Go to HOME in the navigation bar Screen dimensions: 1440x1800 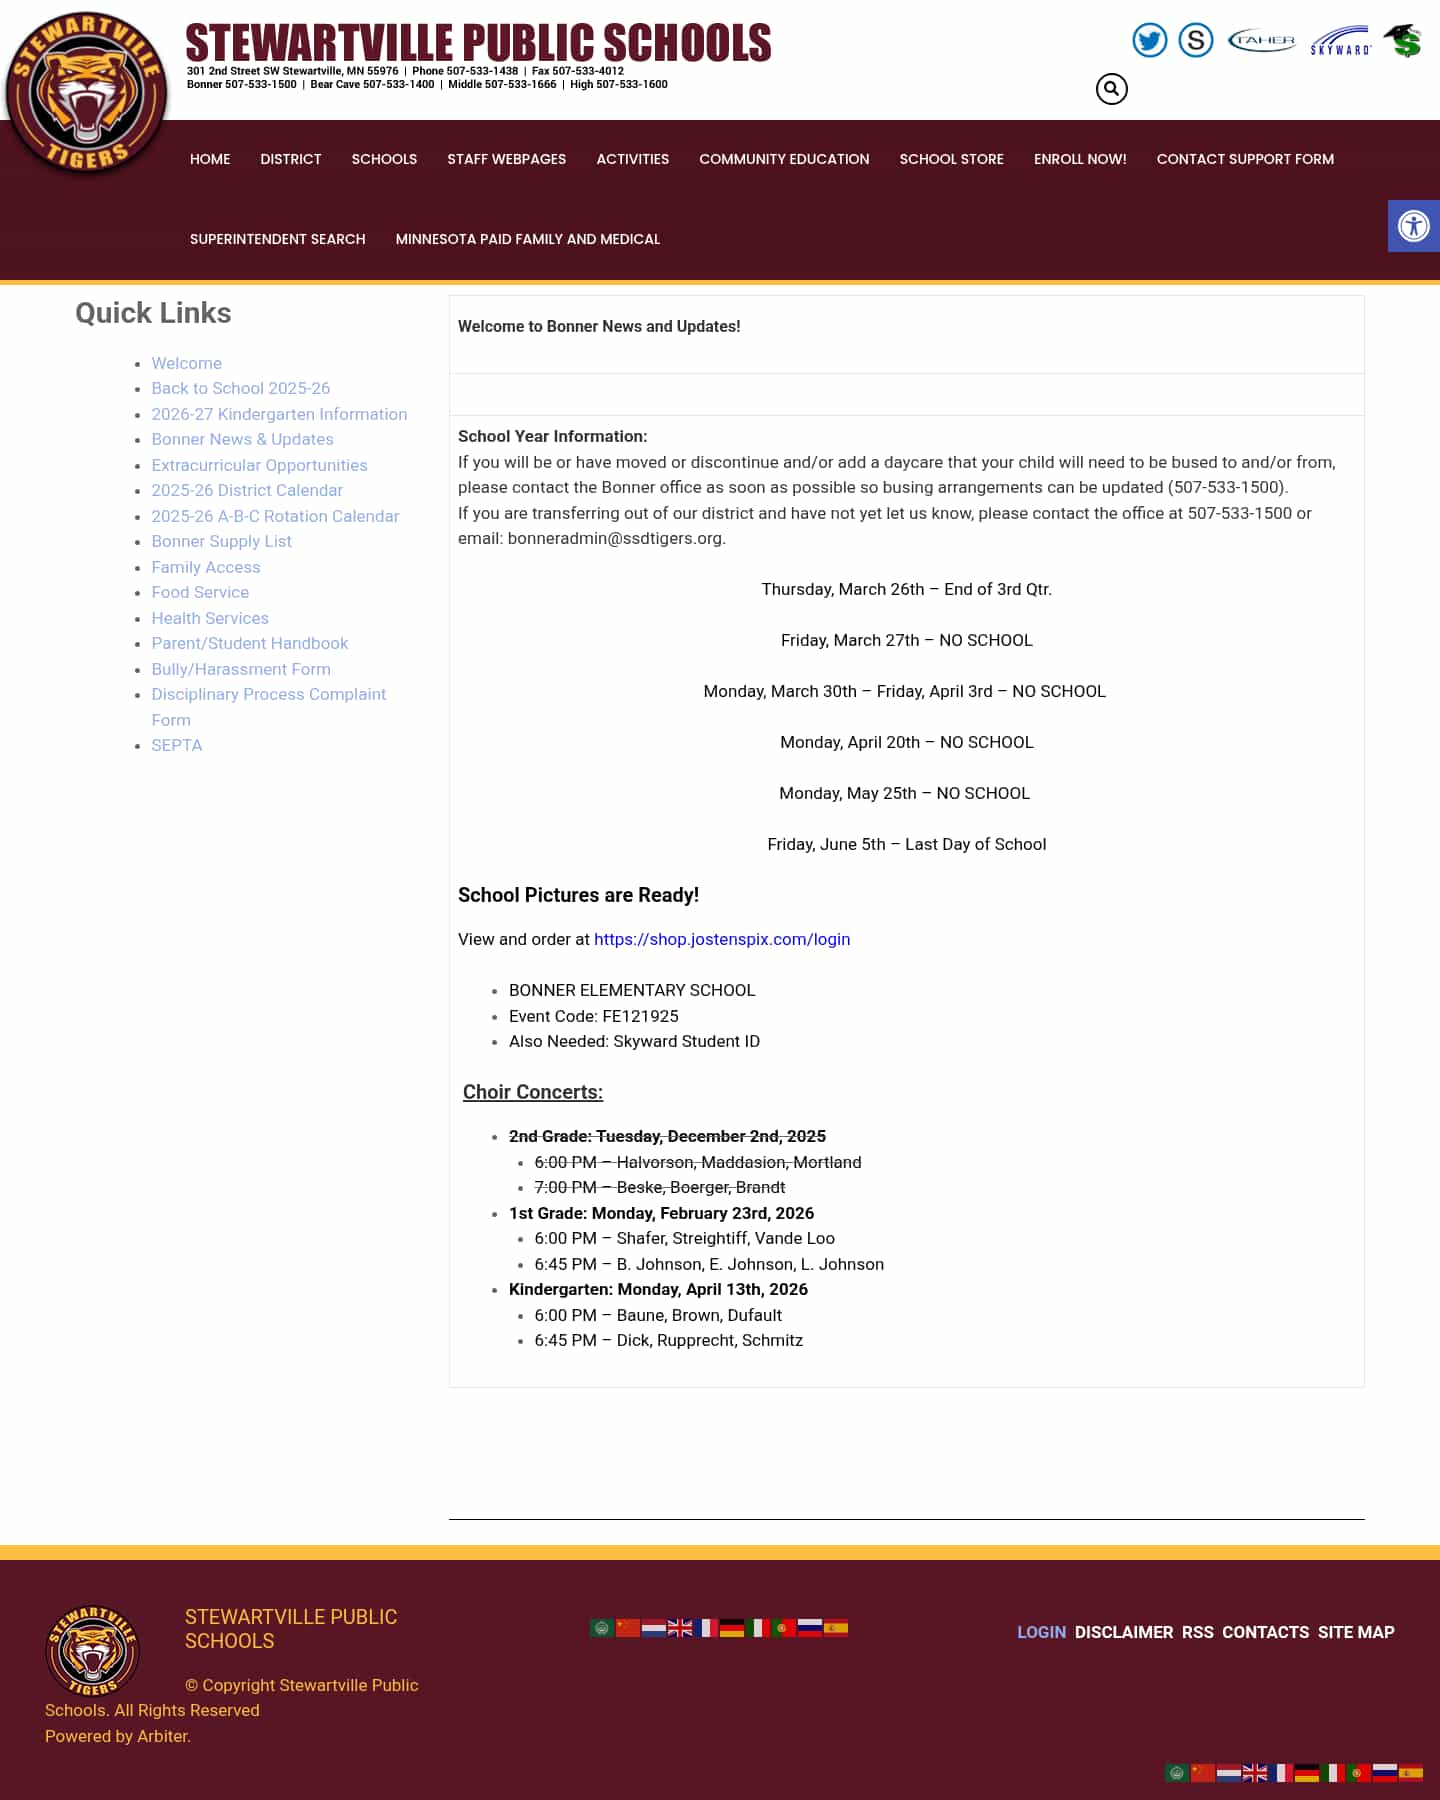click(210, 159)
